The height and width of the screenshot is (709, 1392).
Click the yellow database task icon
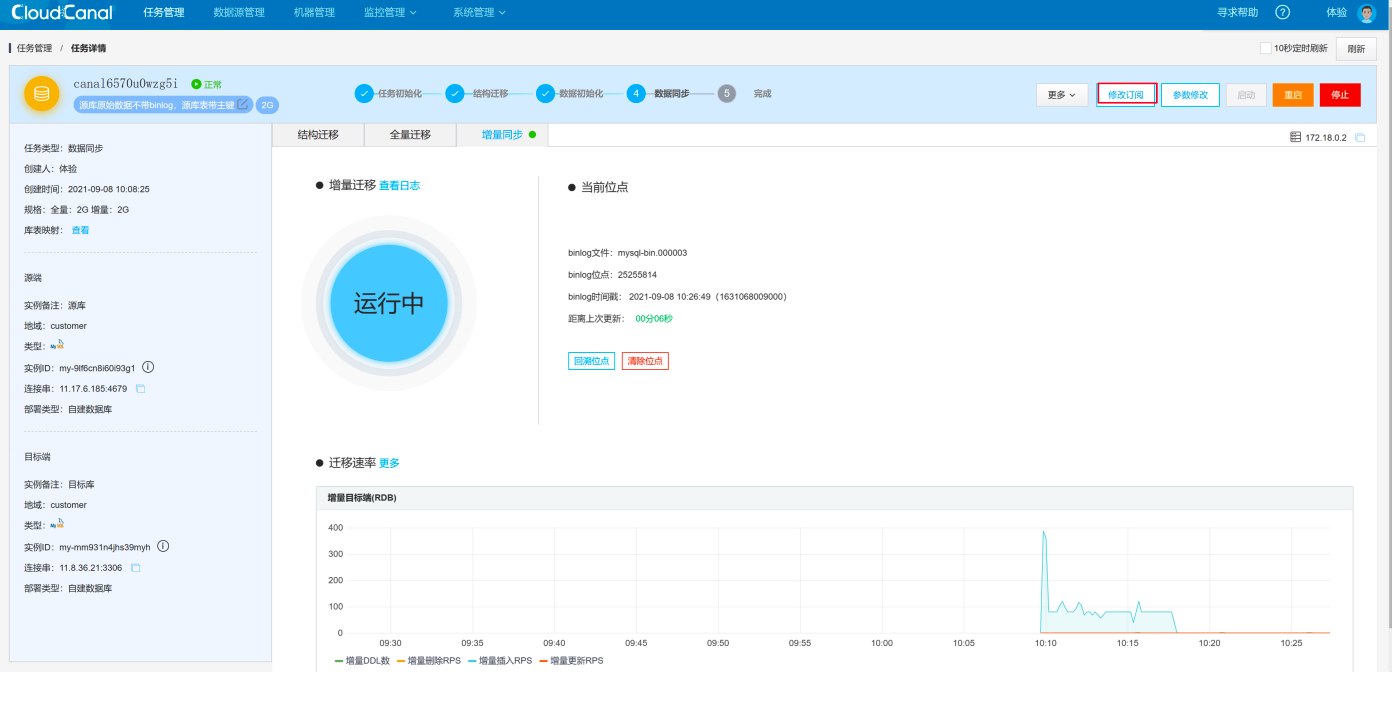coord(42,94)
